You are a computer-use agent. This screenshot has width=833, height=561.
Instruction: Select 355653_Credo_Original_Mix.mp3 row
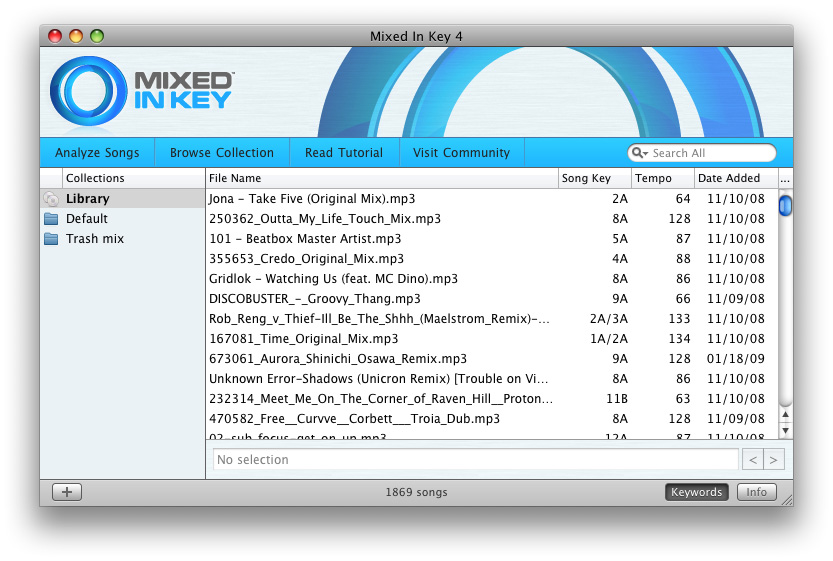click(492, 259)
